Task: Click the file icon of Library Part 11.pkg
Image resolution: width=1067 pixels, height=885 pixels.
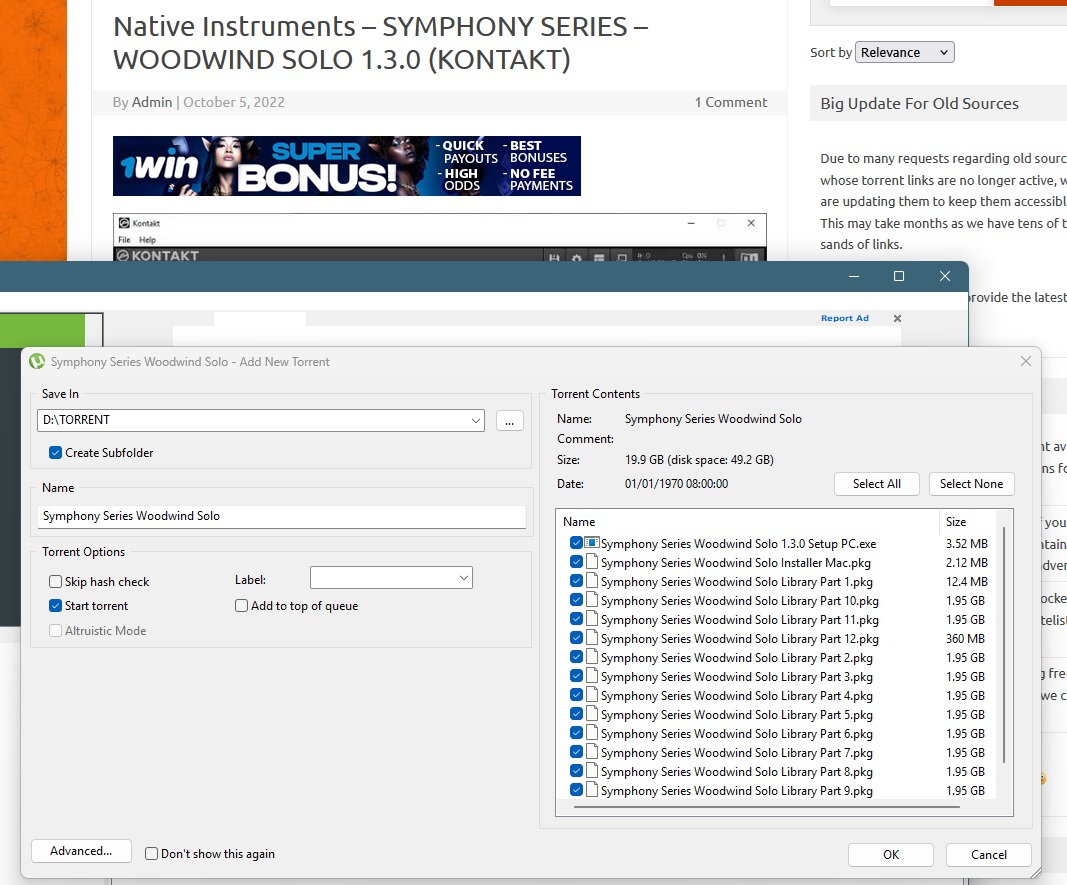Action: 592,619
